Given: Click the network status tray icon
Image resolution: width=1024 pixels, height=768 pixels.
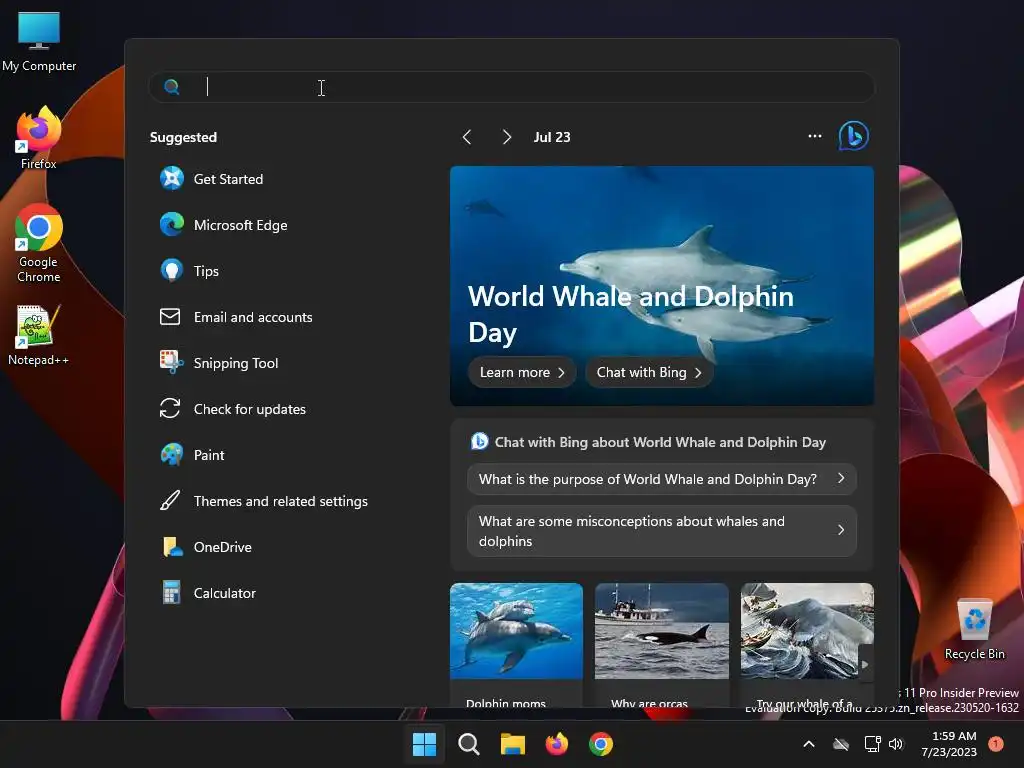Looking at the screenshot, I should 872,744.
